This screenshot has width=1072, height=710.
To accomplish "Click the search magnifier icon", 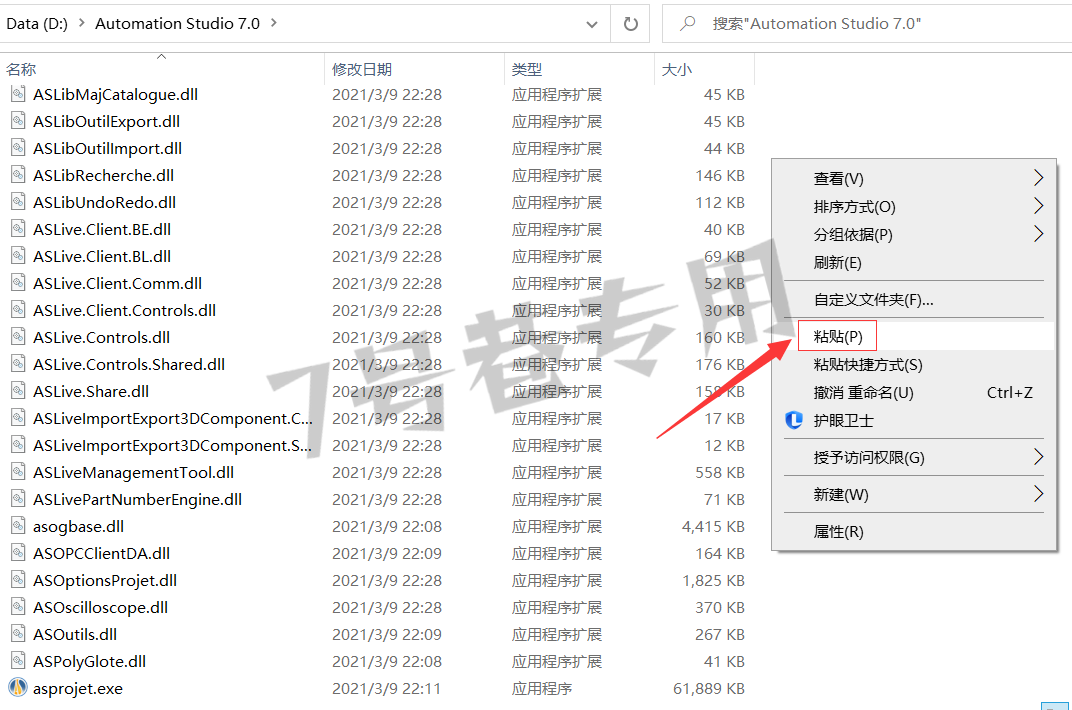I will (x=688, y=23).
